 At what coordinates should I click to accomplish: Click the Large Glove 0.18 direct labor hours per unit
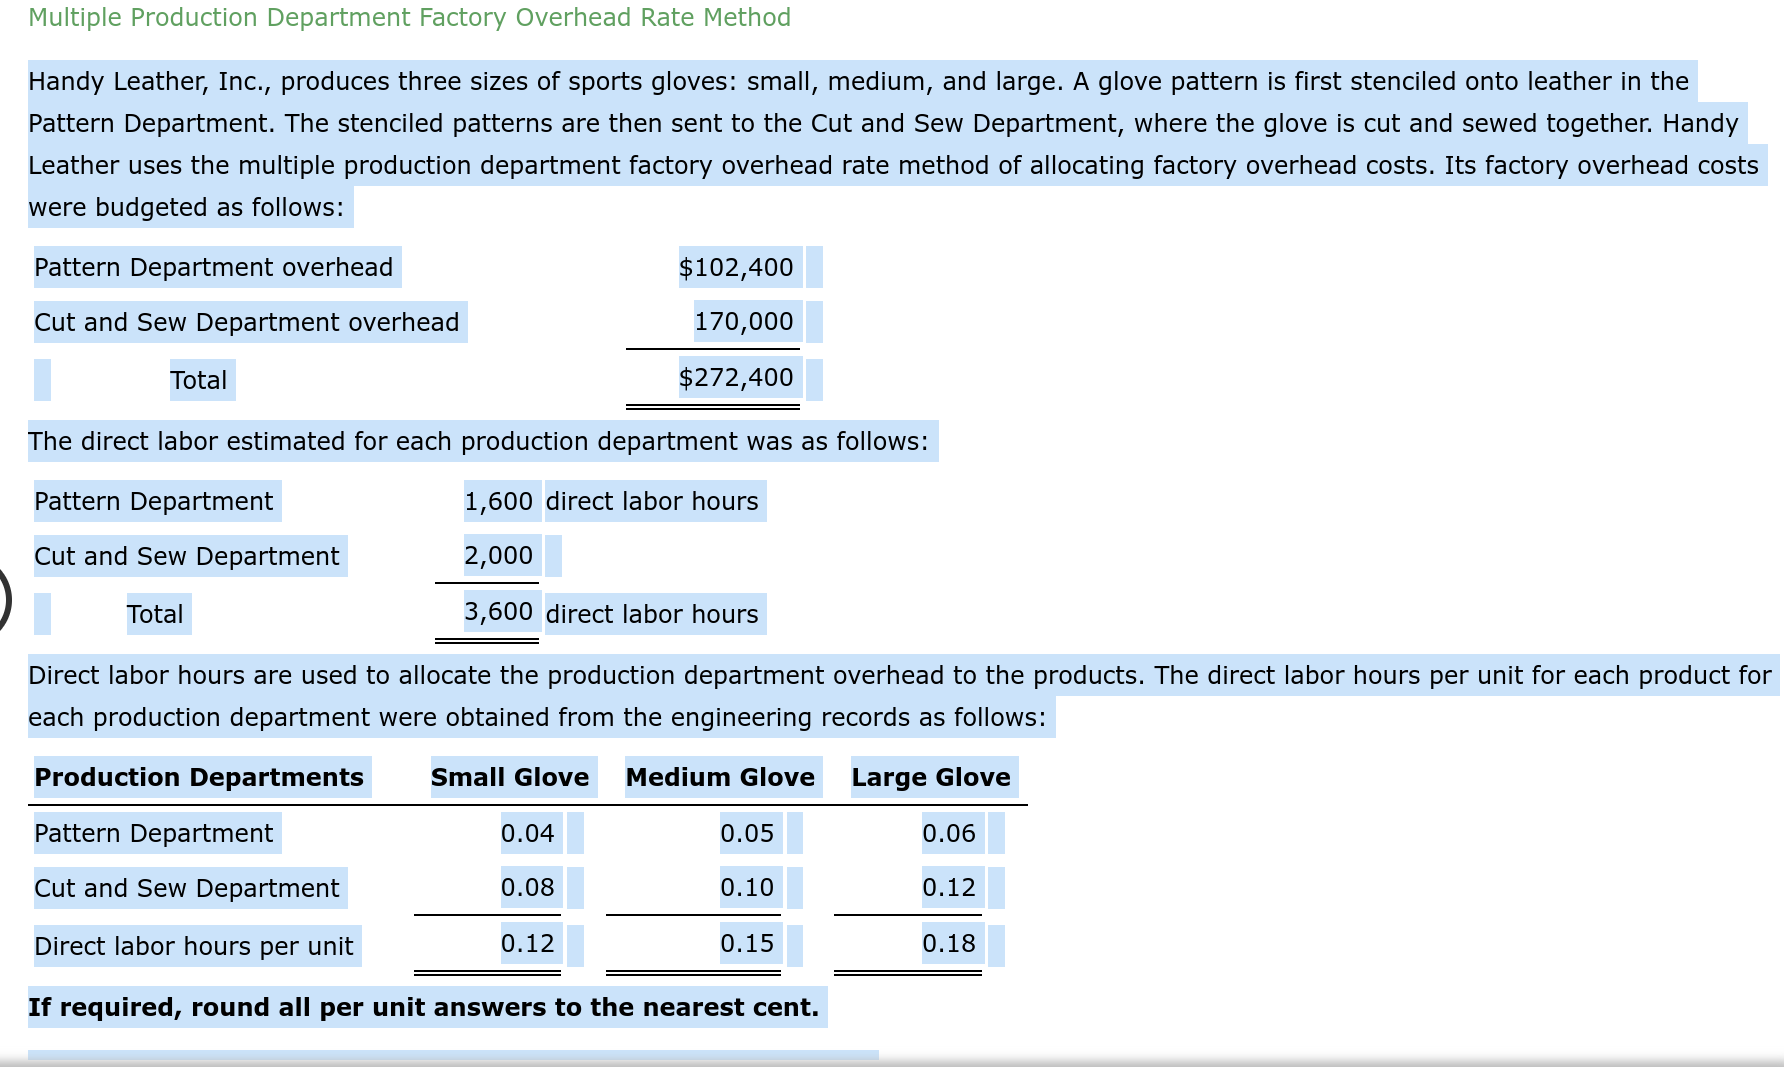949,944
